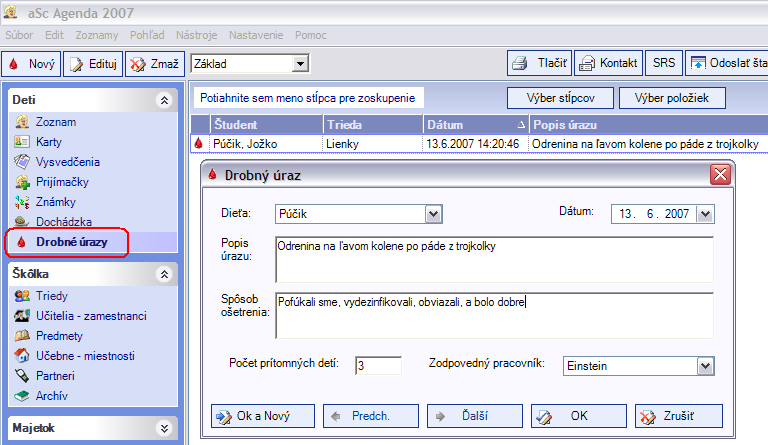
Task: Go to next record with Ďalší
Action: pyautogui.click(x=475, y=416)
